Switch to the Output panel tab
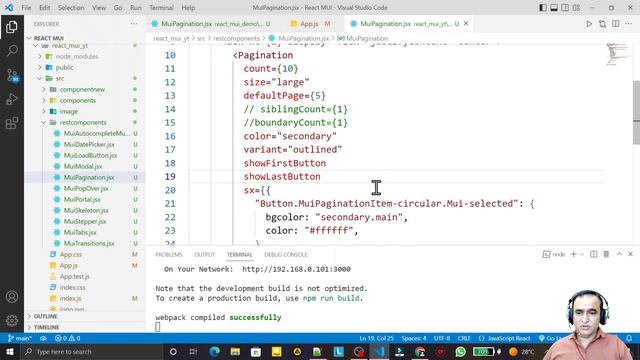 click(204, 255)
